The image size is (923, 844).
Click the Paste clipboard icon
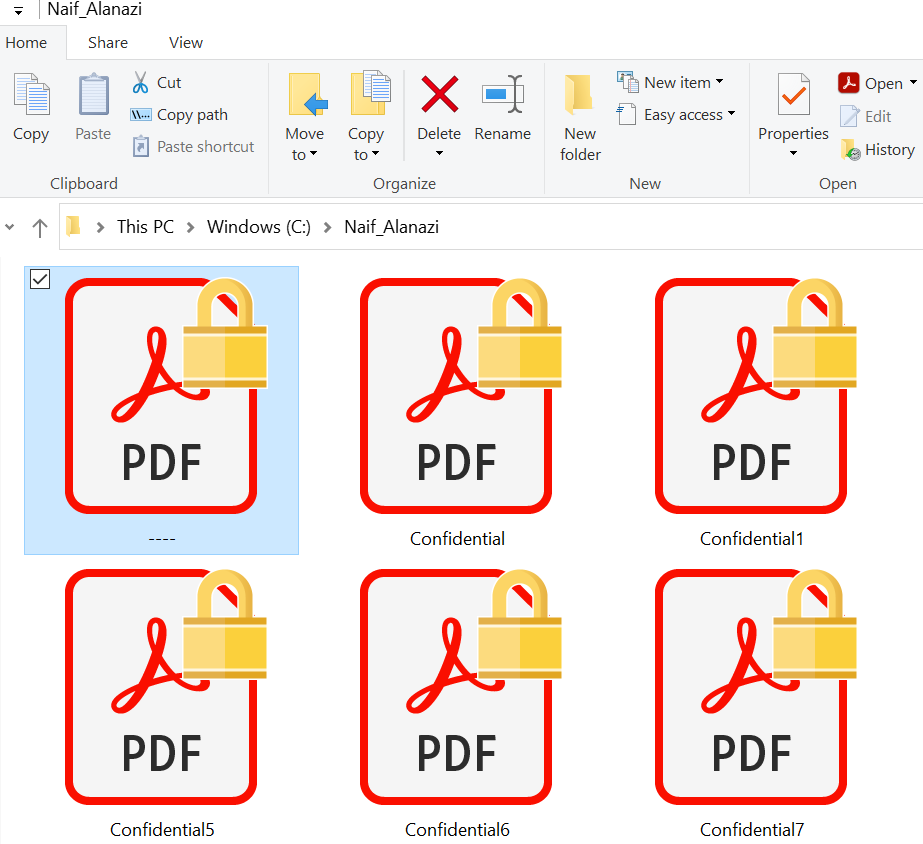(x=94, y=94)
